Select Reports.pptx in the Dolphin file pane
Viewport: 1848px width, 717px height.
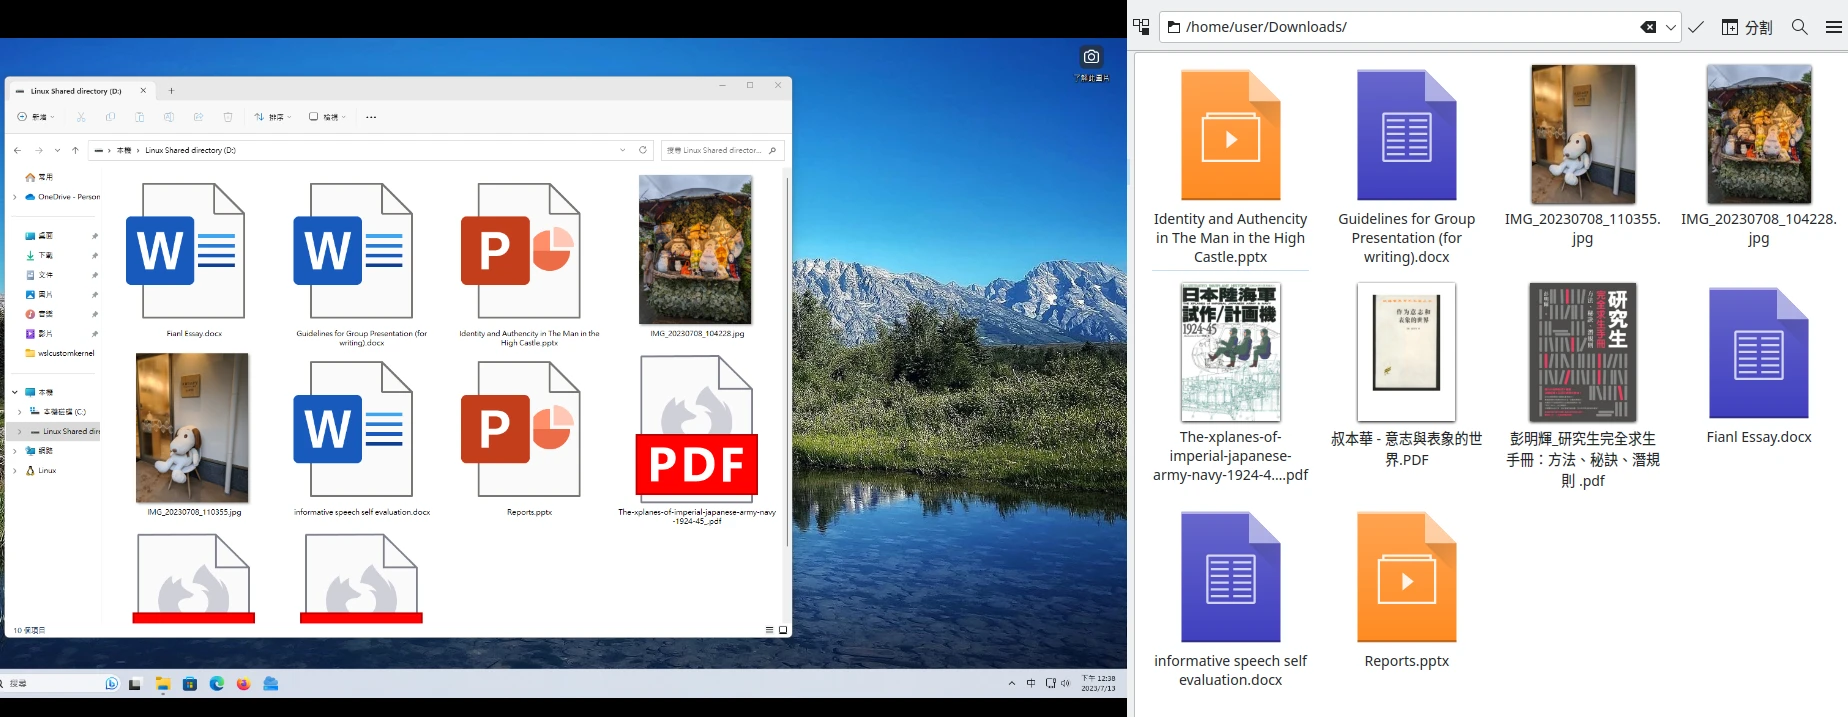click(x=1406, y=590)
